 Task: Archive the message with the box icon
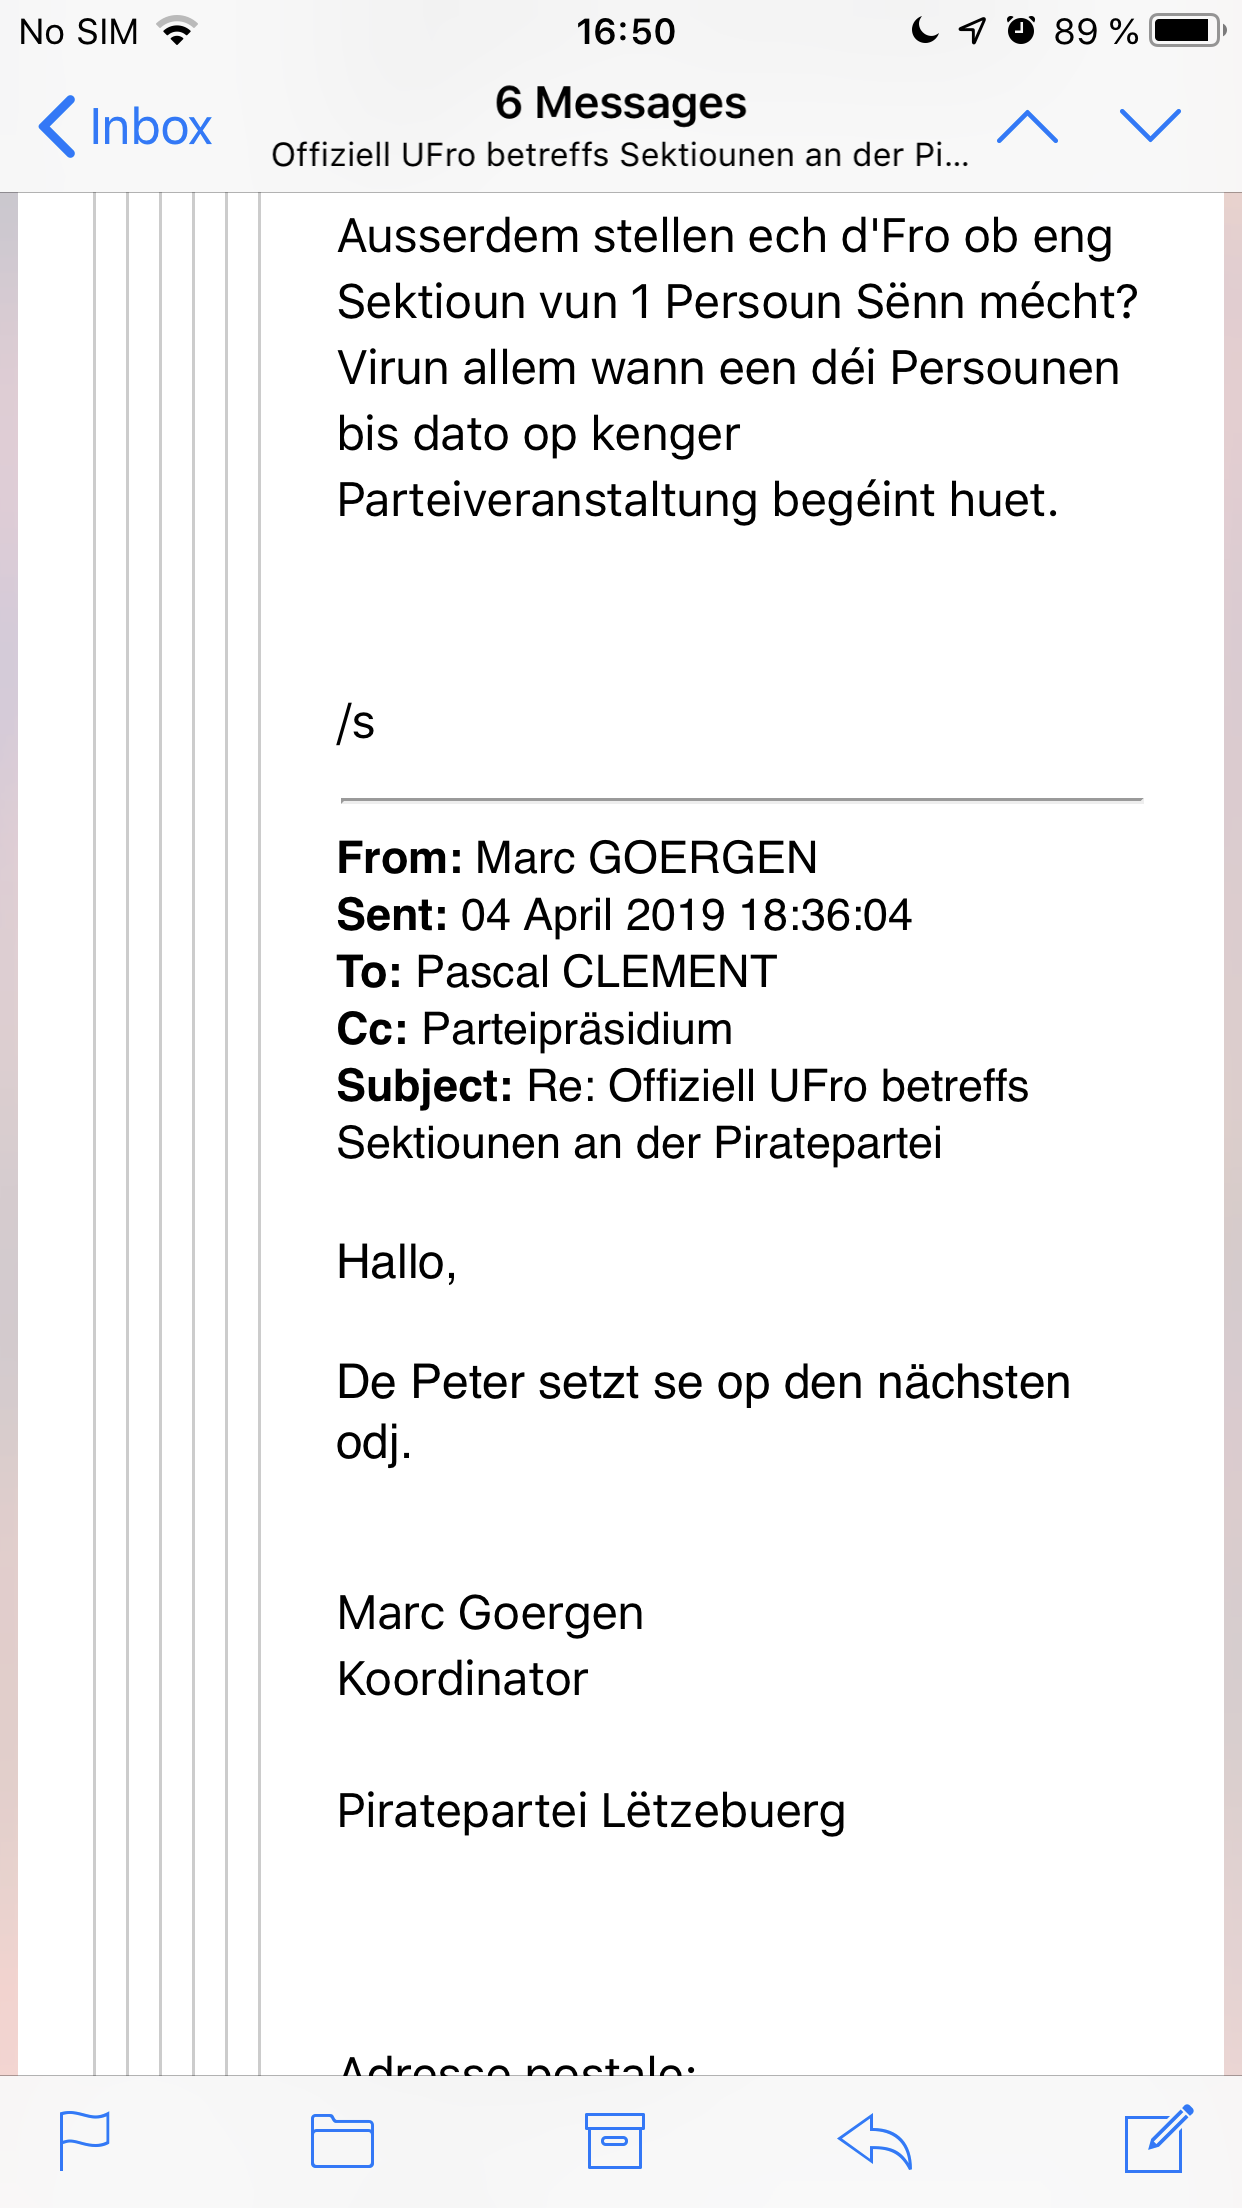[614, 2141]
